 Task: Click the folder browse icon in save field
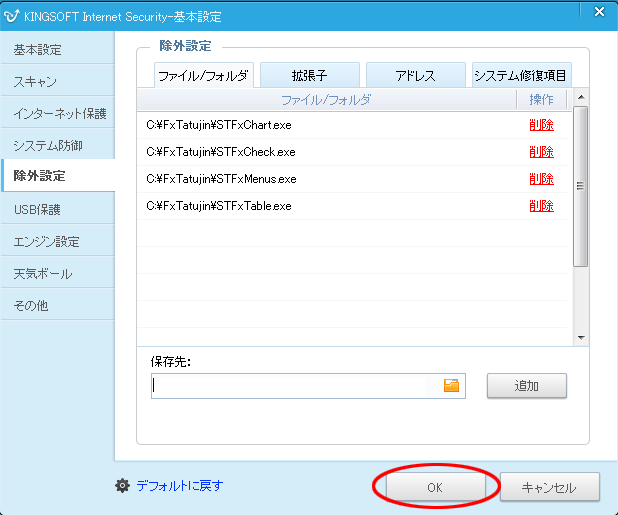[x=451, y=385]
